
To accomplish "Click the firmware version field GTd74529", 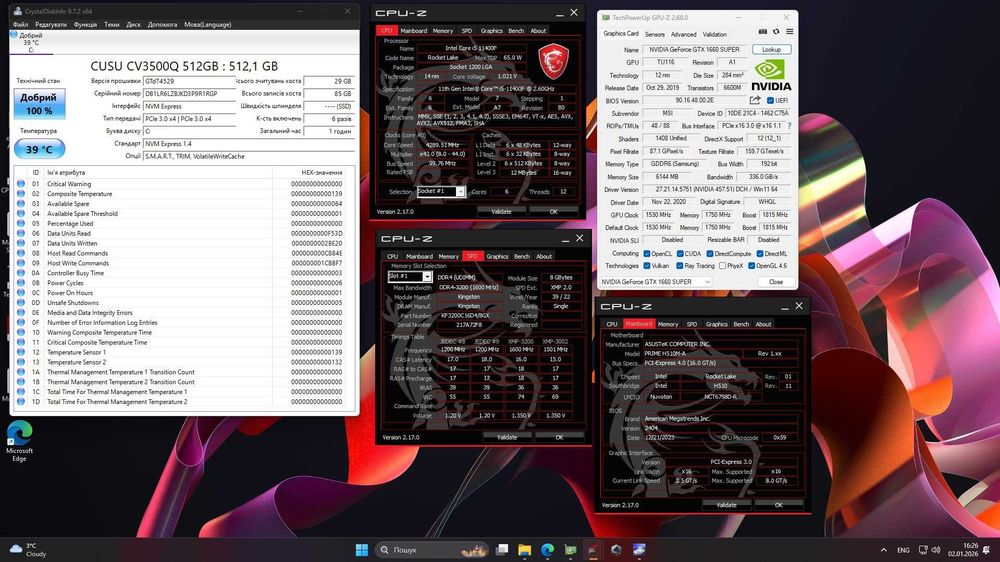I will click(x=189, y=81).
